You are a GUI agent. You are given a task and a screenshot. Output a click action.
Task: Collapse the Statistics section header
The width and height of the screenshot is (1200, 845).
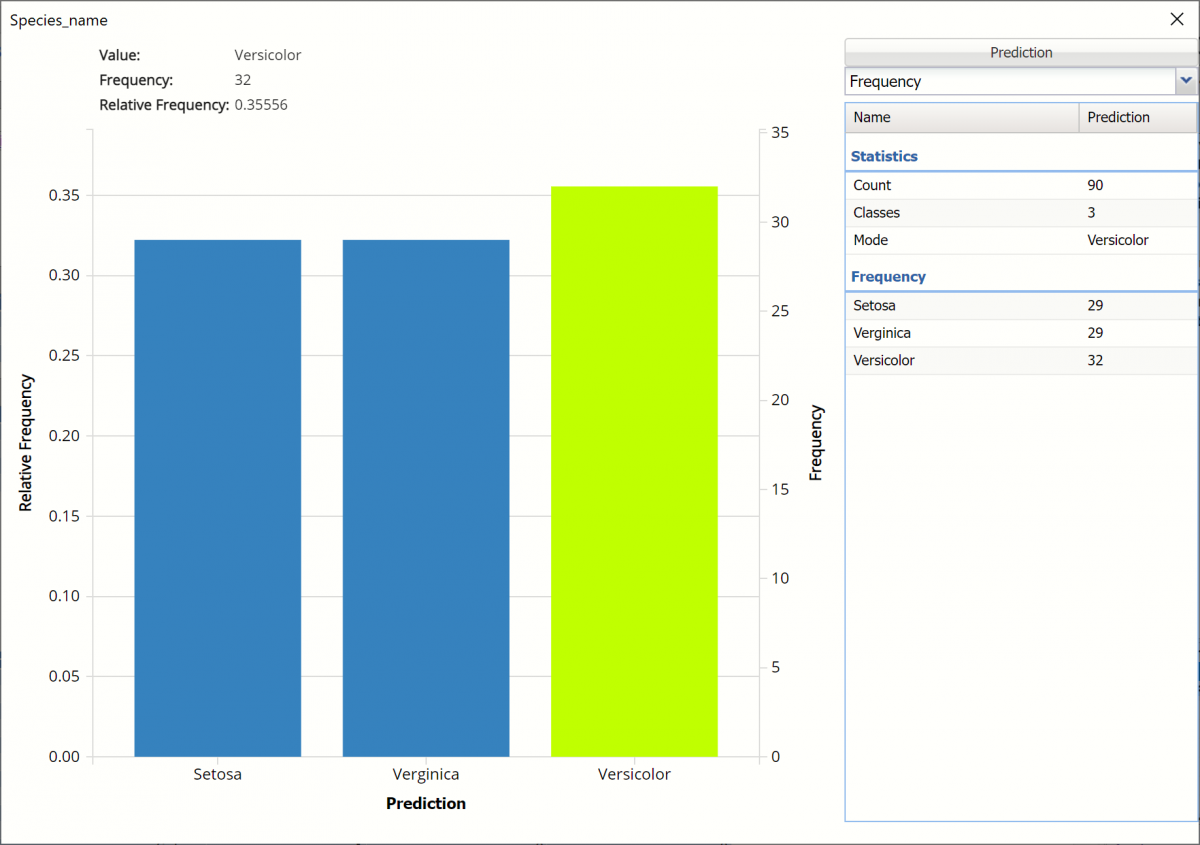click(x=884, y=156)
